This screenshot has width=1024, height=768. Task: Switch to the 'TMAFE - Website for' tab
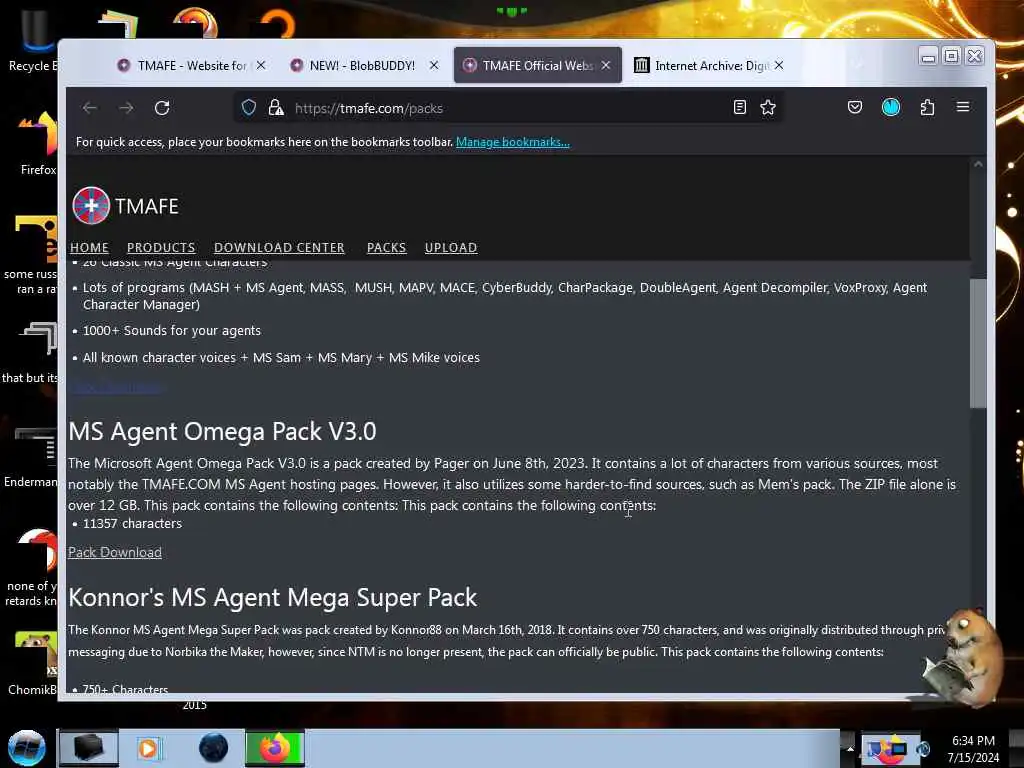click(189, 65)
